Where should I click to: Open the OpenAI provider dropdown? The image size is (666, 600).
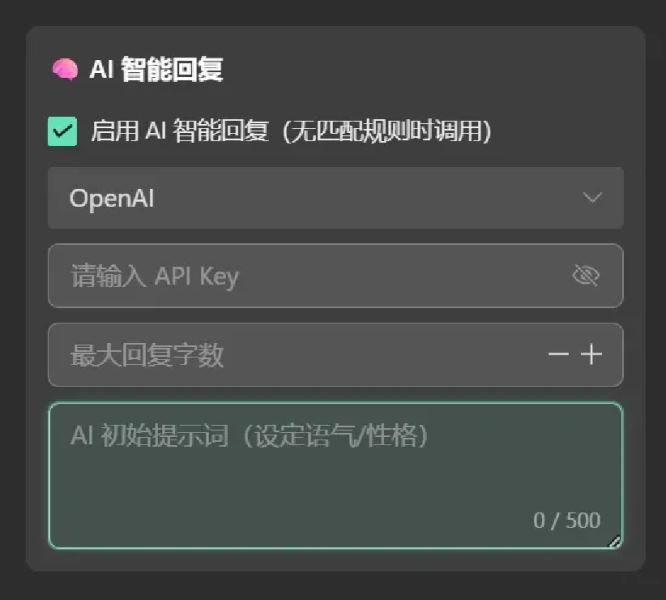click(335, 198)
